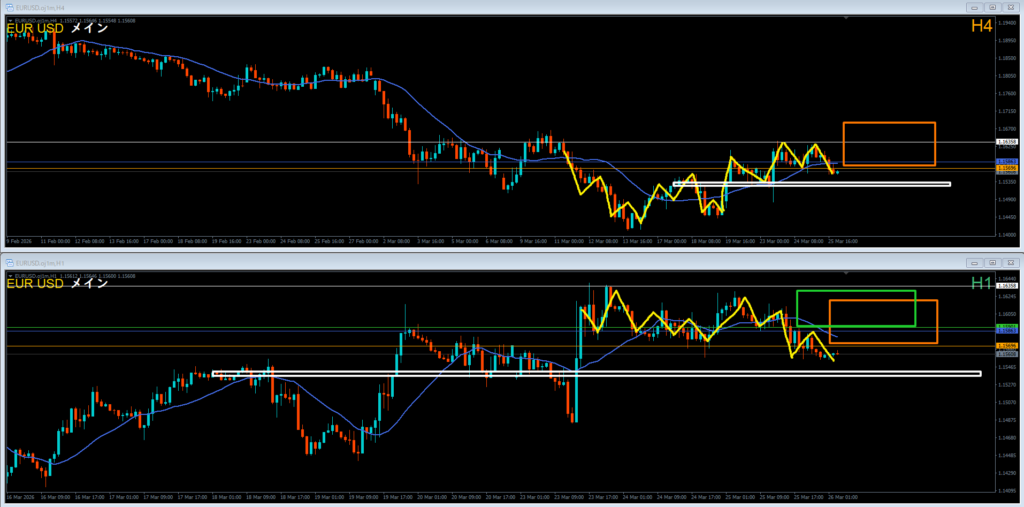Image resolution: width=1024 pixels, height=507 pixels.
Task: Click the large green H1 timeframe label
Action: 982,283
